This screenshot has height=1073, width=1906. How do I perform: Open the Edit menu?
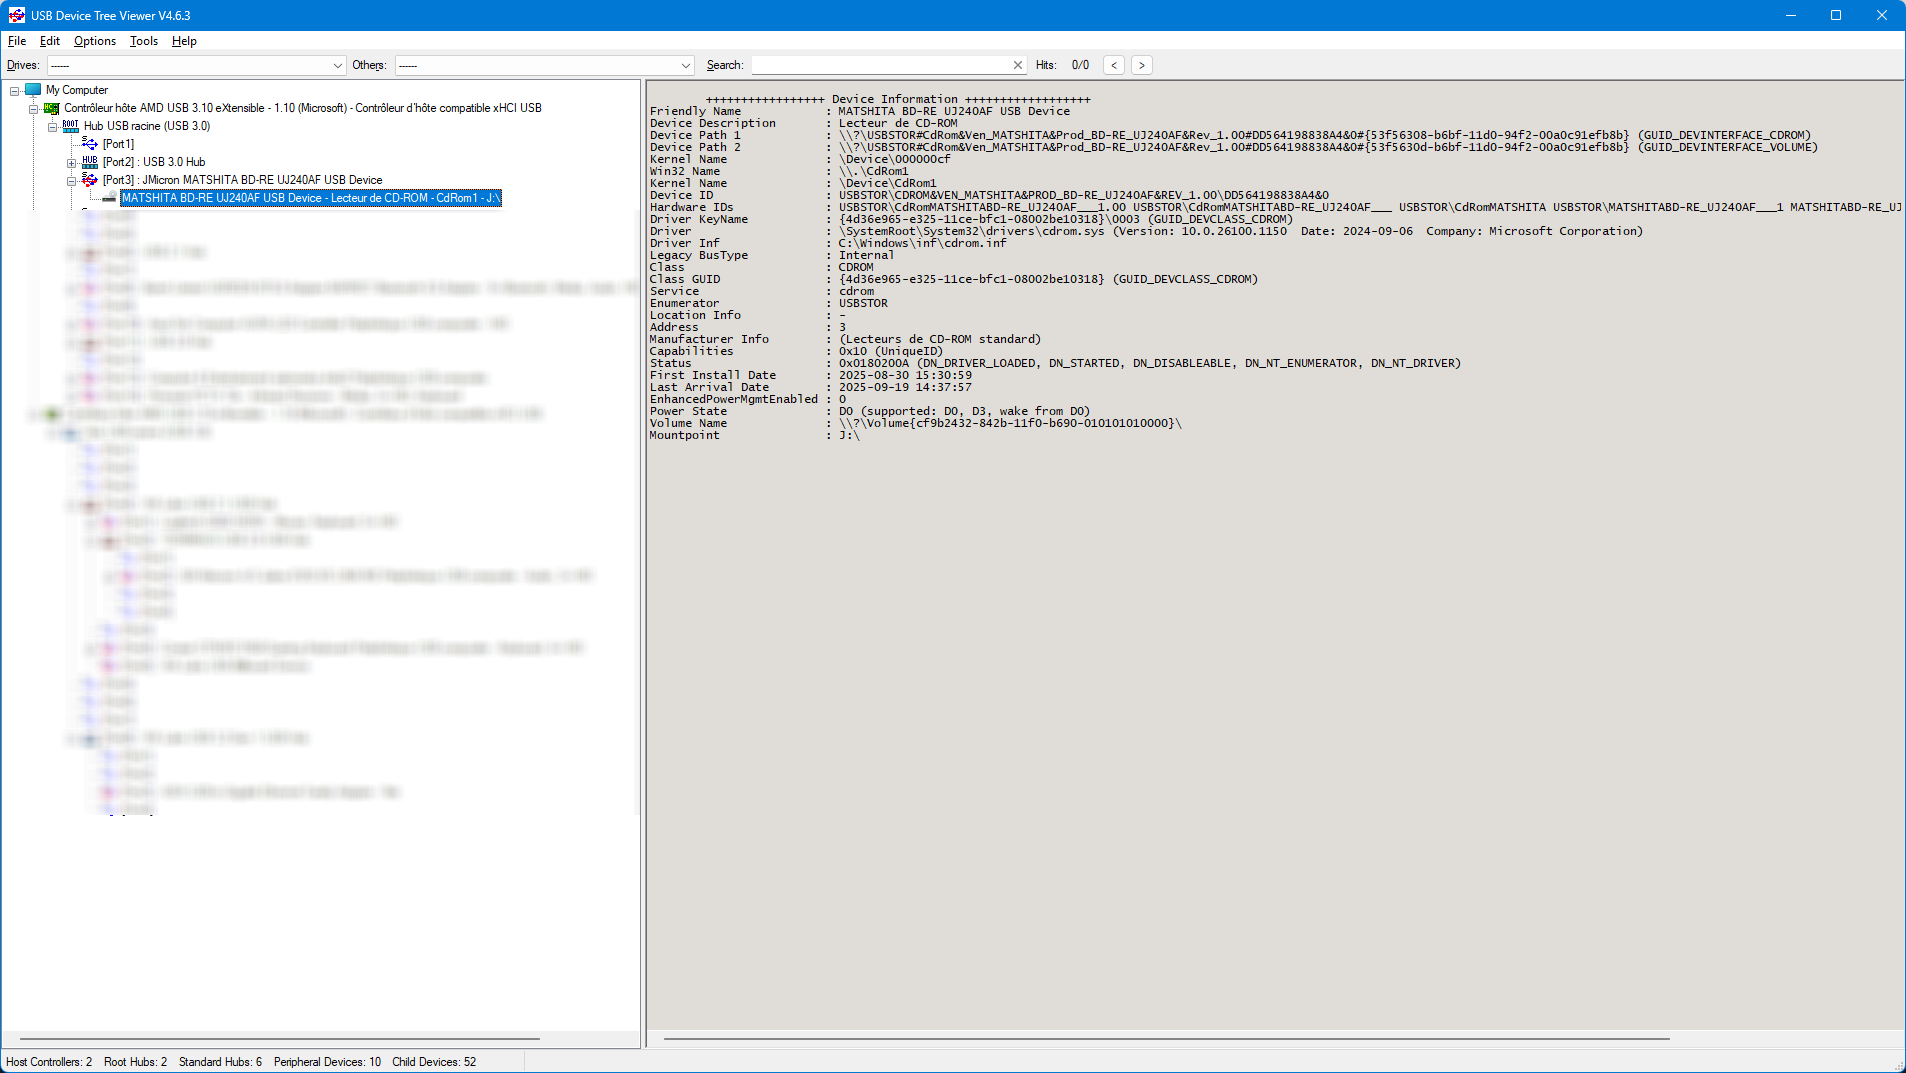(50, 41)
